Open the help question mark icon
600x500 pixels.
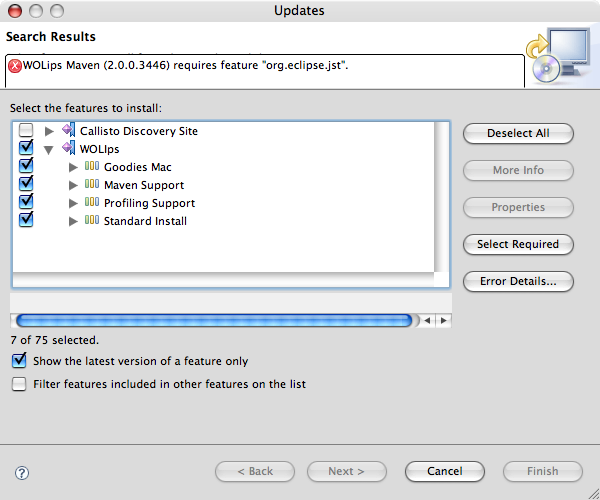(x=22, y=473)
